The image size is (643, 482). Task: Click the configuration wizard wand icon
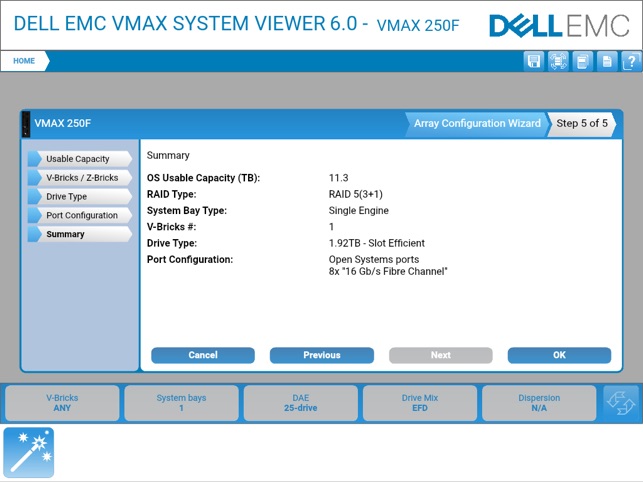pyautogui.click(x=29, y=452)
